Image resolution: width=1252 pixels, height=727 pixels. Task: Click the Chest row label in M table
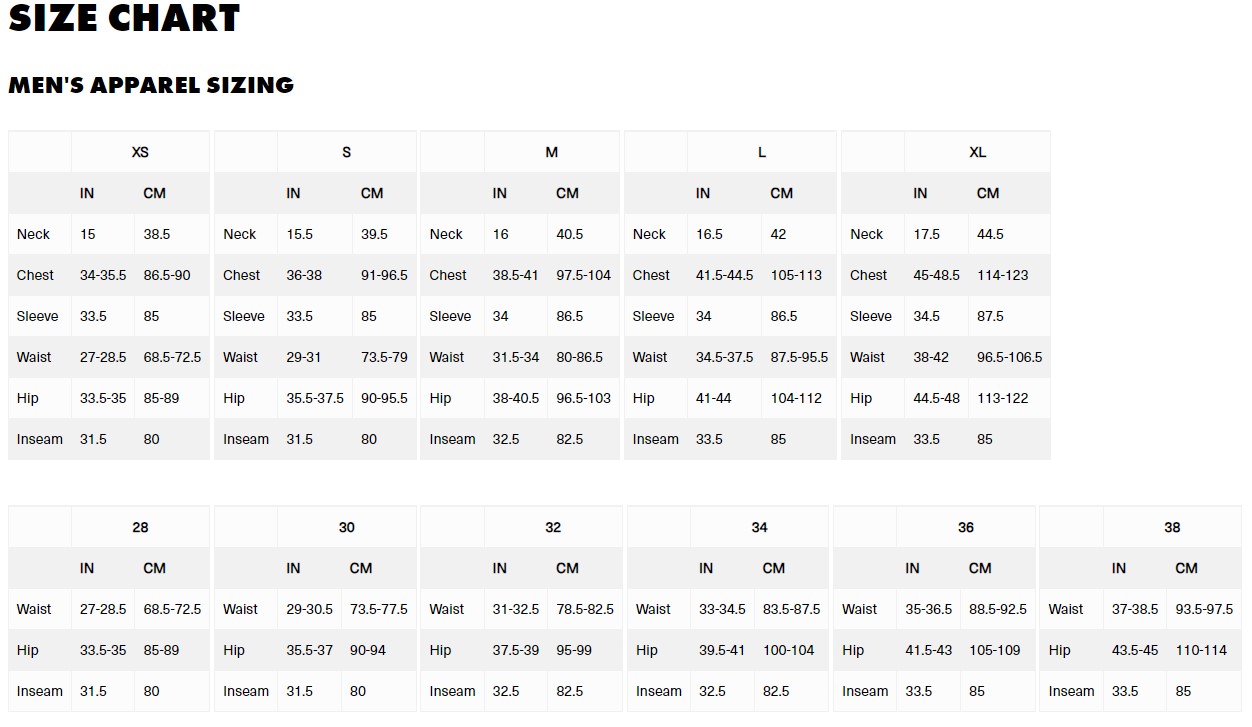(x=448, y=275)
